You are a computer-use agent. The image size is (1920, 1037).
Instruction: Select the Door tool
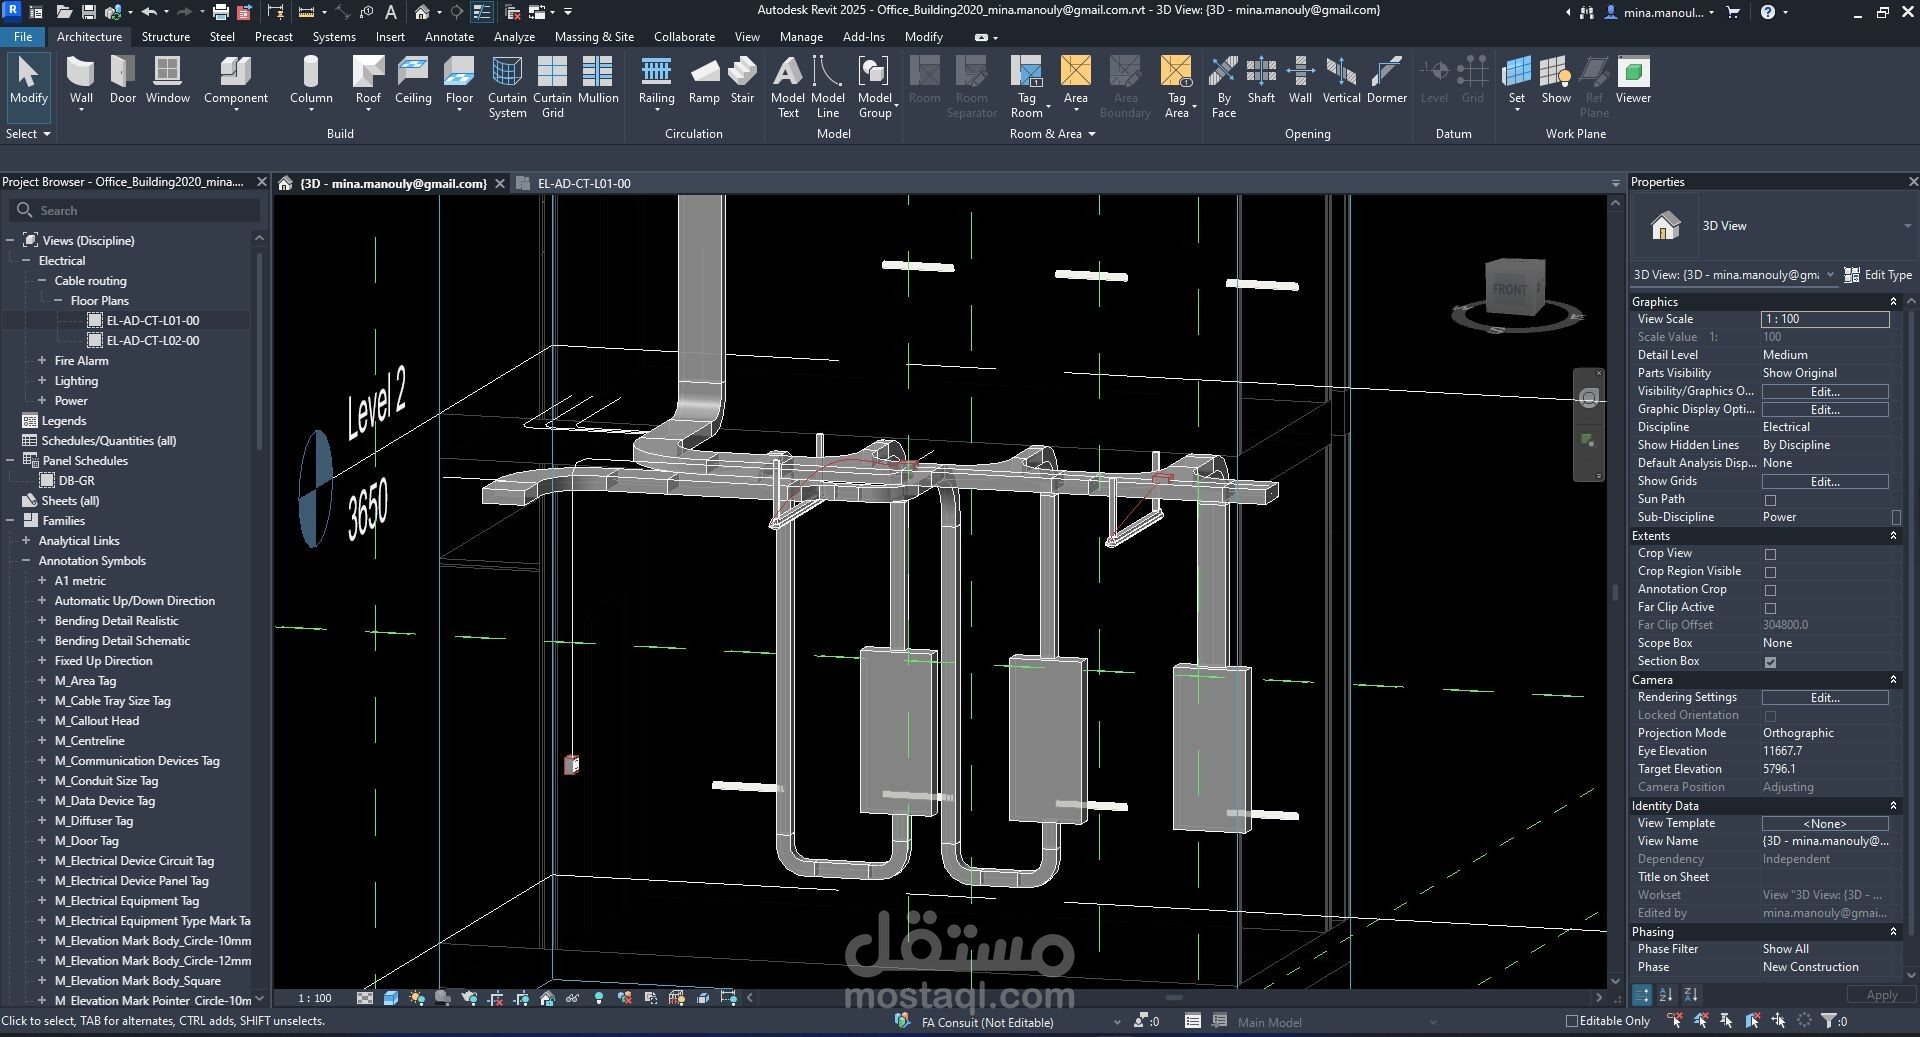(x=123, y=80)
